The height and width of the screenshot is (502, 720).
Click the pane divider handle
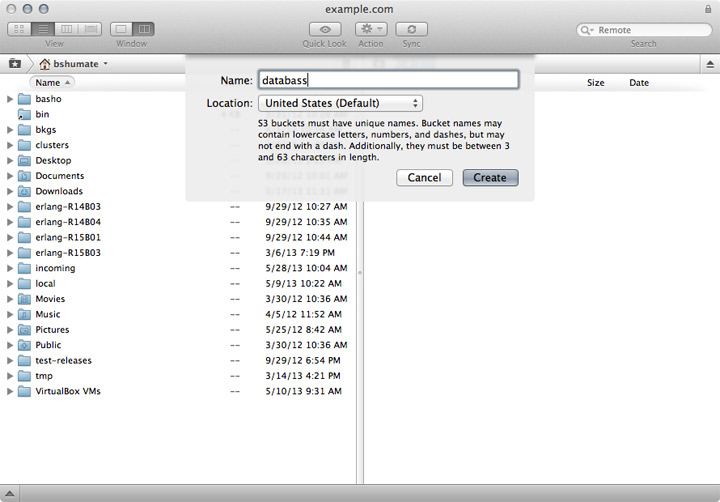[360, 272]
